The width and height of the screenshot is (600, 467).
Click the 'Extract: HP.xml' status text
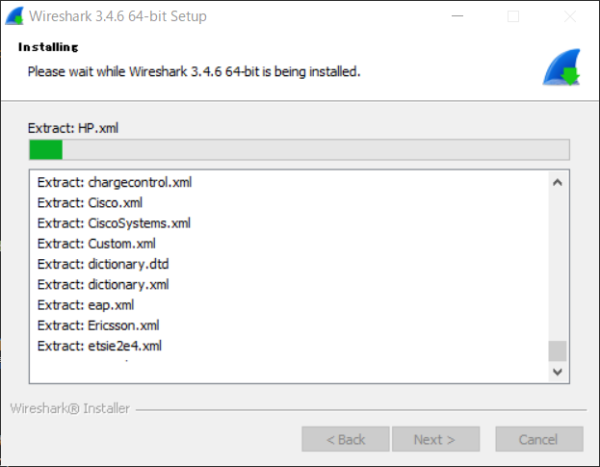click(x=73, y=128)
